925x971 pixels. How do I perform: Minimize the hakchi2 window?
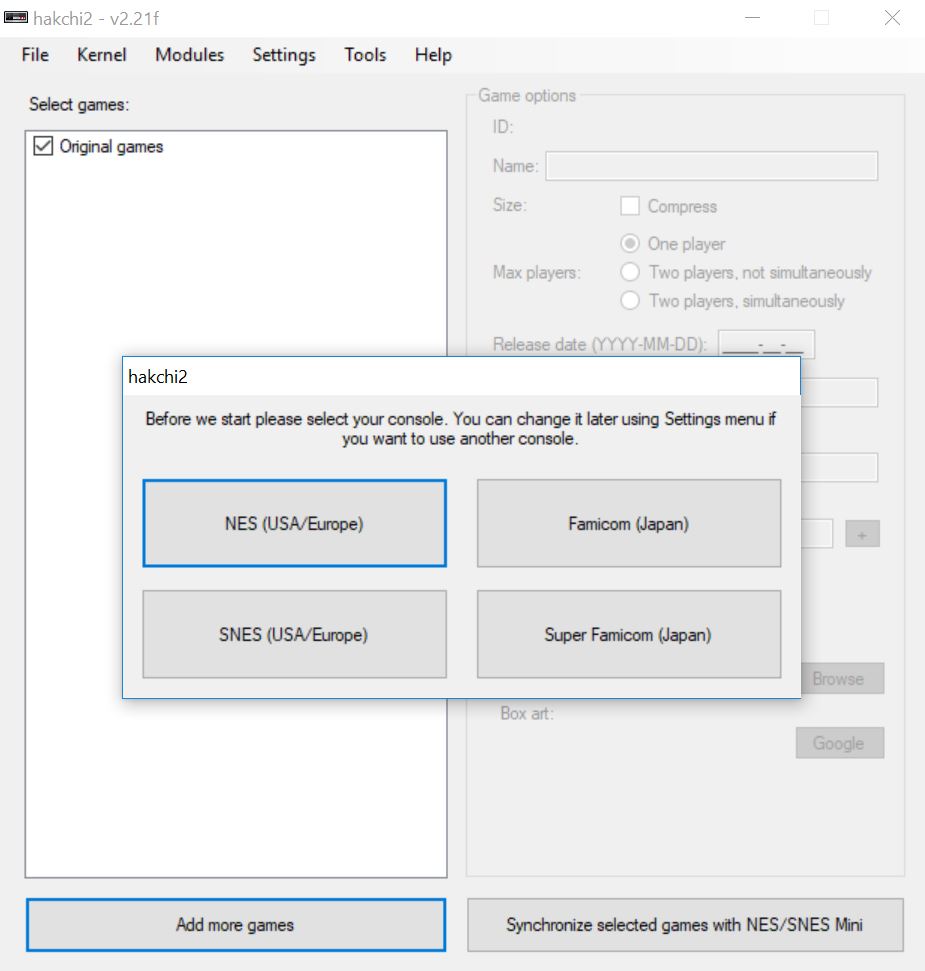752,18
